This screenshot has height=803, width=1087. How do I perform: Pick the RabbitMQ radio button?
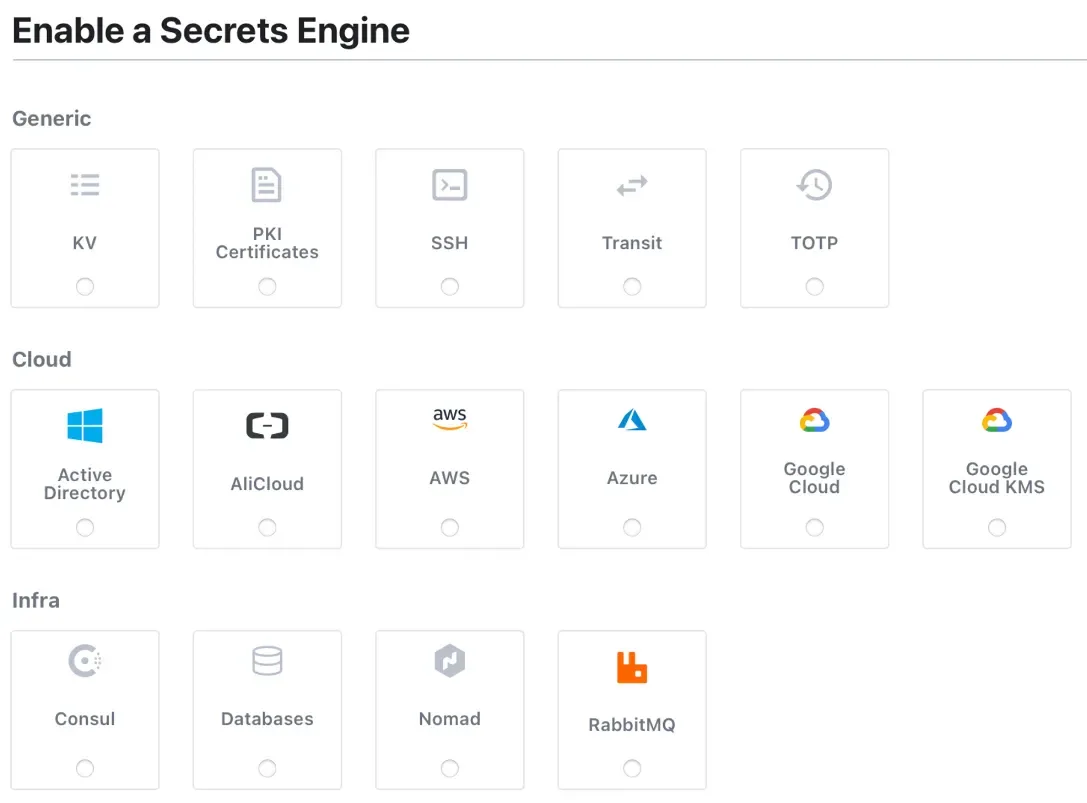point(632,768)
